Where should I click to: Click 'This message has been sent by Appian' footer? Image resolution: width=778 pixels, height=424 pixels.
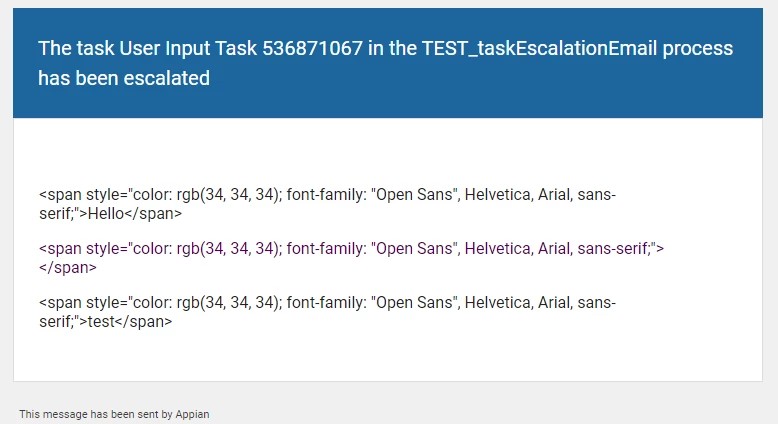[x=114, y=414]
